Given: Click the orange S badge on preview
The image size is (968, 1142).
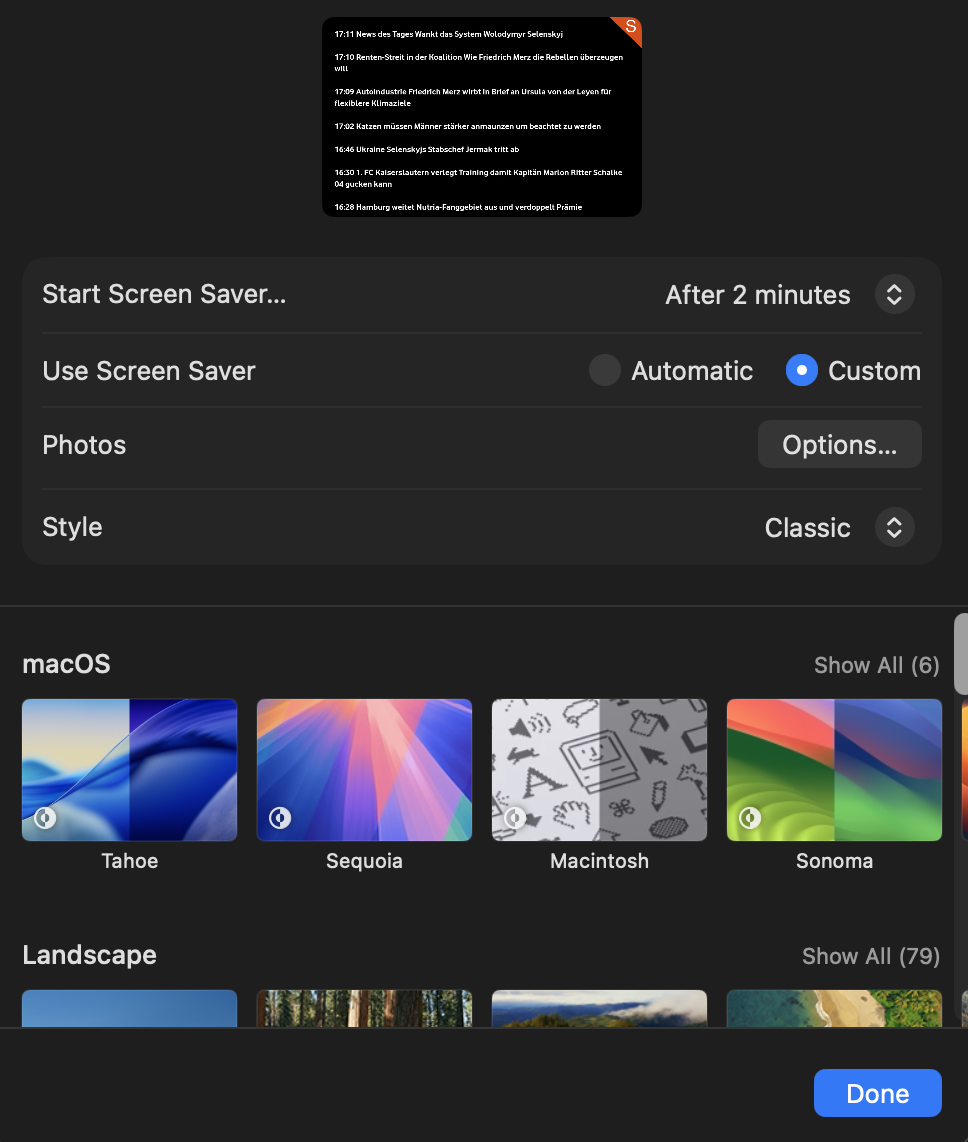Looking at the screenshot, I should [x=630, y=28].
